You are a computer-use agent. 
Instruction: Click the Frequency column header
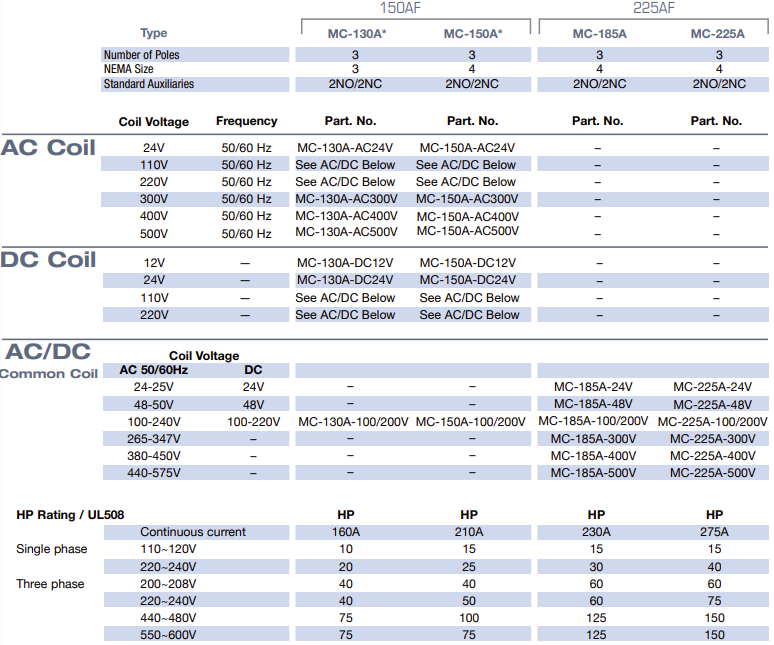[x=246, y=121]
